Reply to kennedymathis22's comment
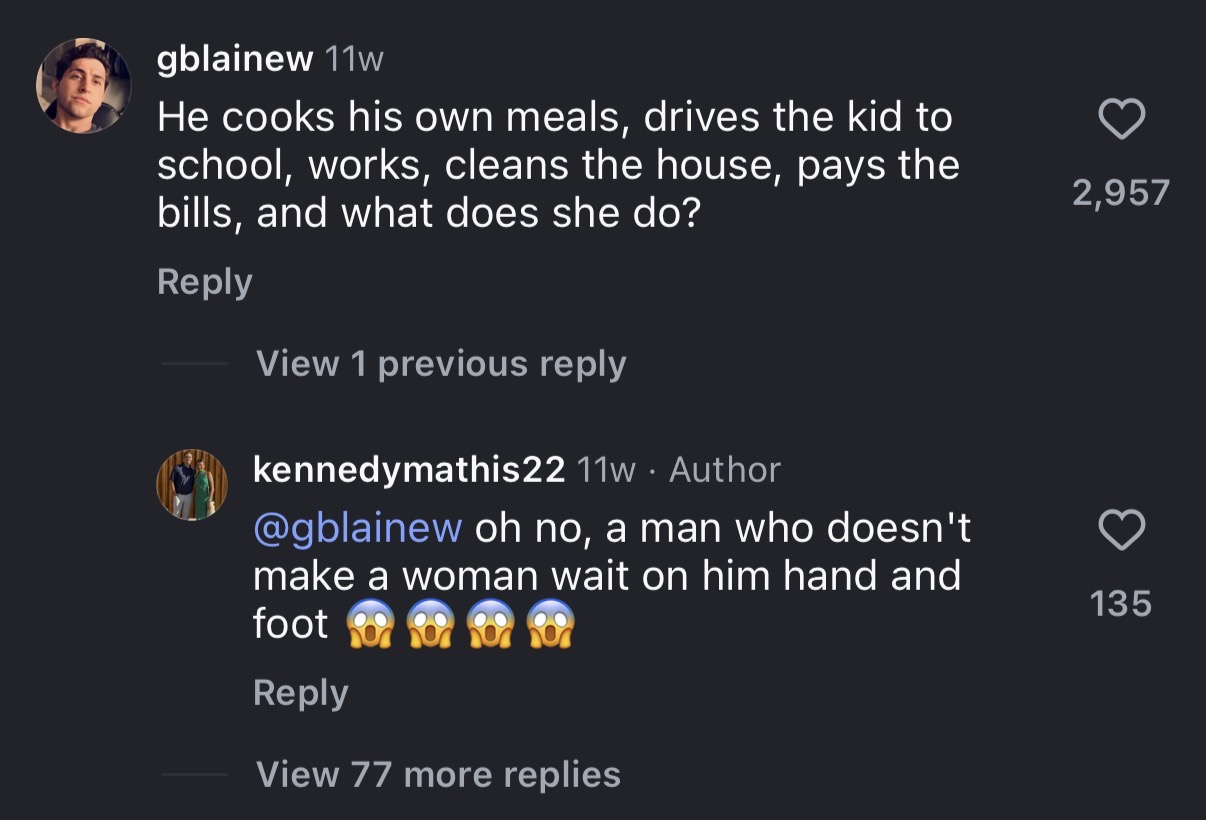The height and width of the screenshot is (820, 1206). 300,692
